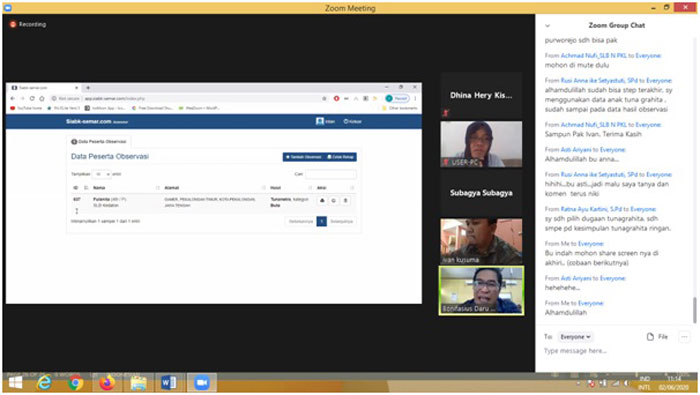700x395 pixels.
Task: Open a new tab with plus button
Action: point(88,87)
